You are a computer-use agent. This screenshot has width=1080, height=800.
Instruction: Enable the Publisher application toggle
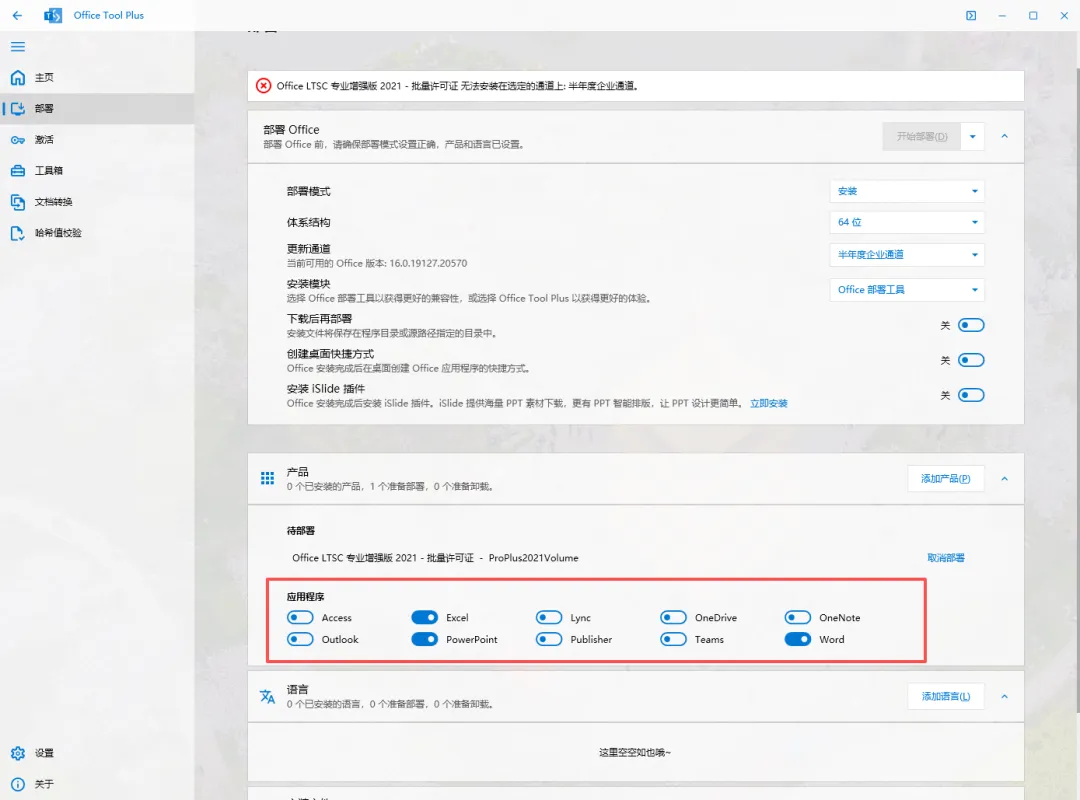pyautogui.click(x=549, y=639)
